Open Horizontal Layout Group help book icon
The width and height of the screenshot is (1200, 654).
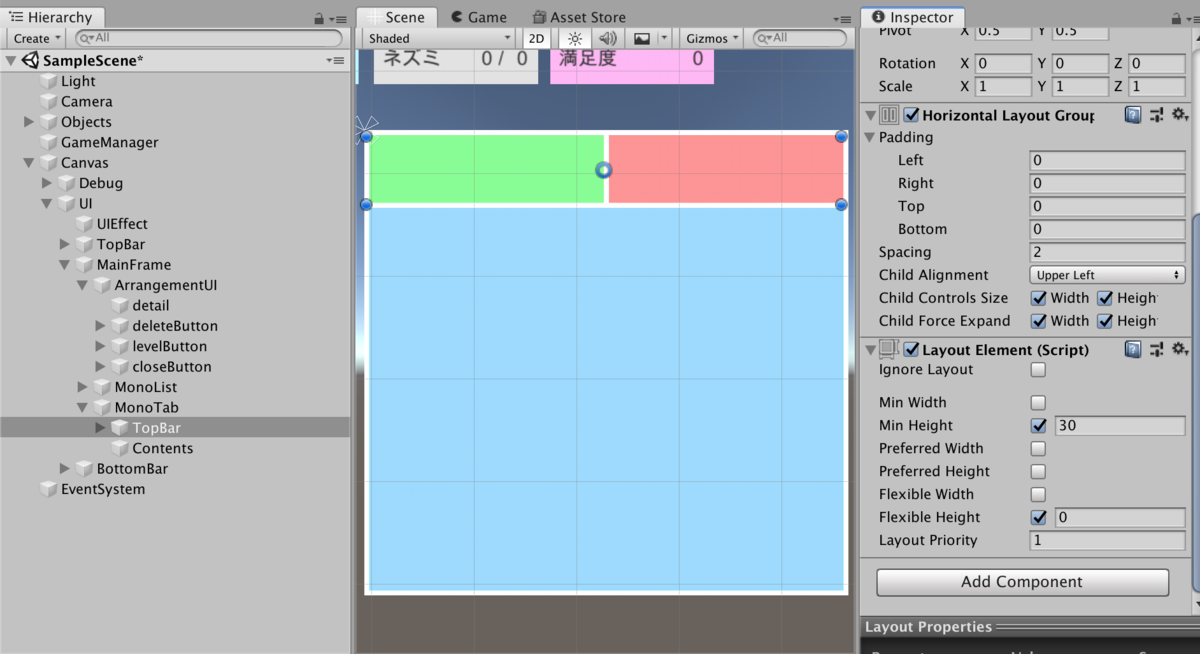[x=1133, y=115]
